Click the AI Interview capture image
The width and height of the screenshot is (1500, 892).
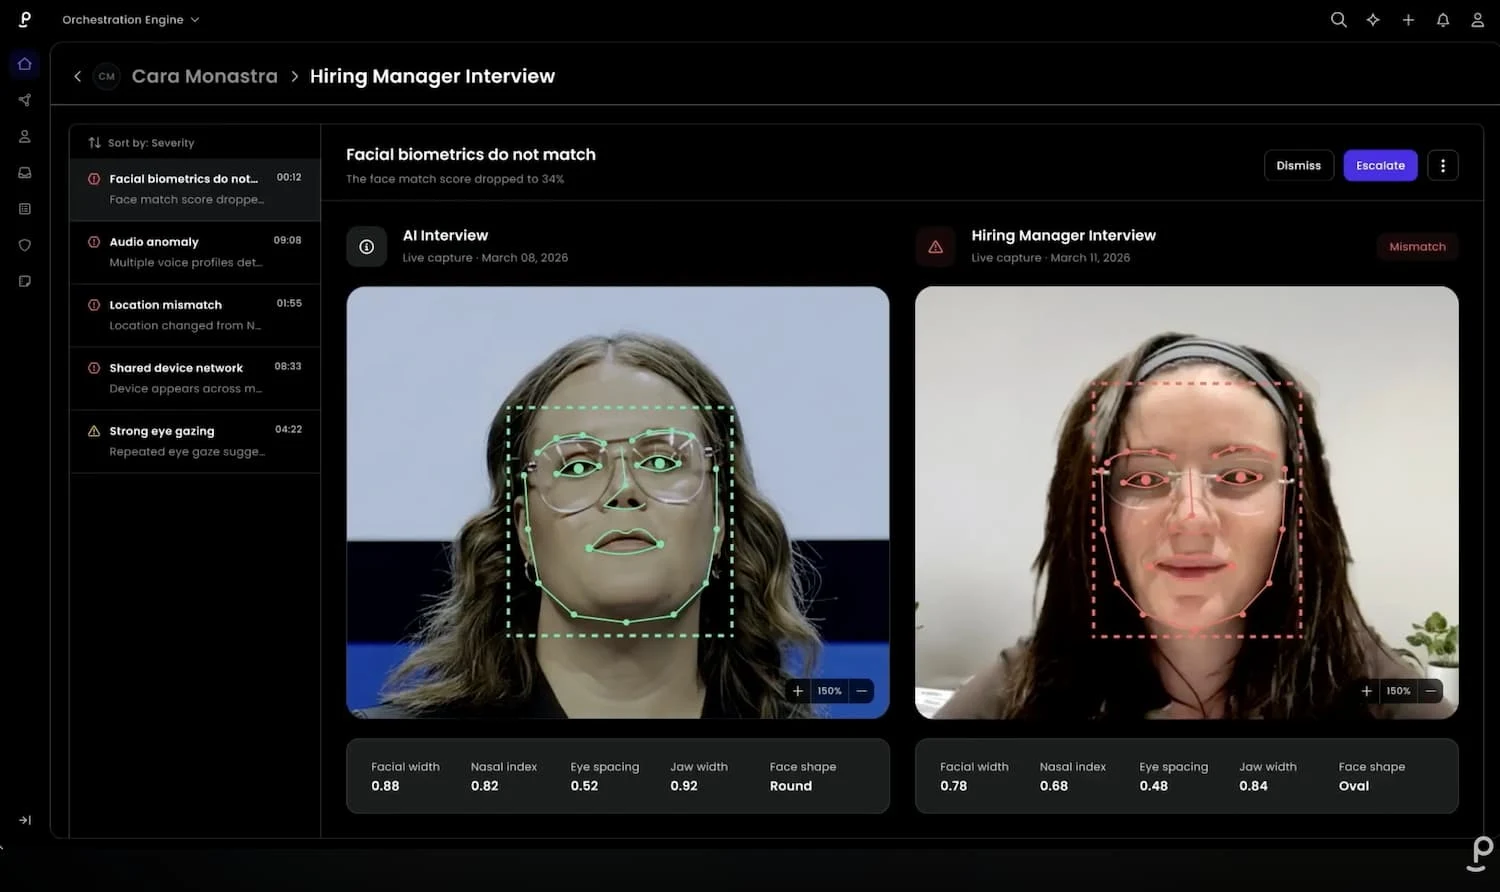coord(618,503)
